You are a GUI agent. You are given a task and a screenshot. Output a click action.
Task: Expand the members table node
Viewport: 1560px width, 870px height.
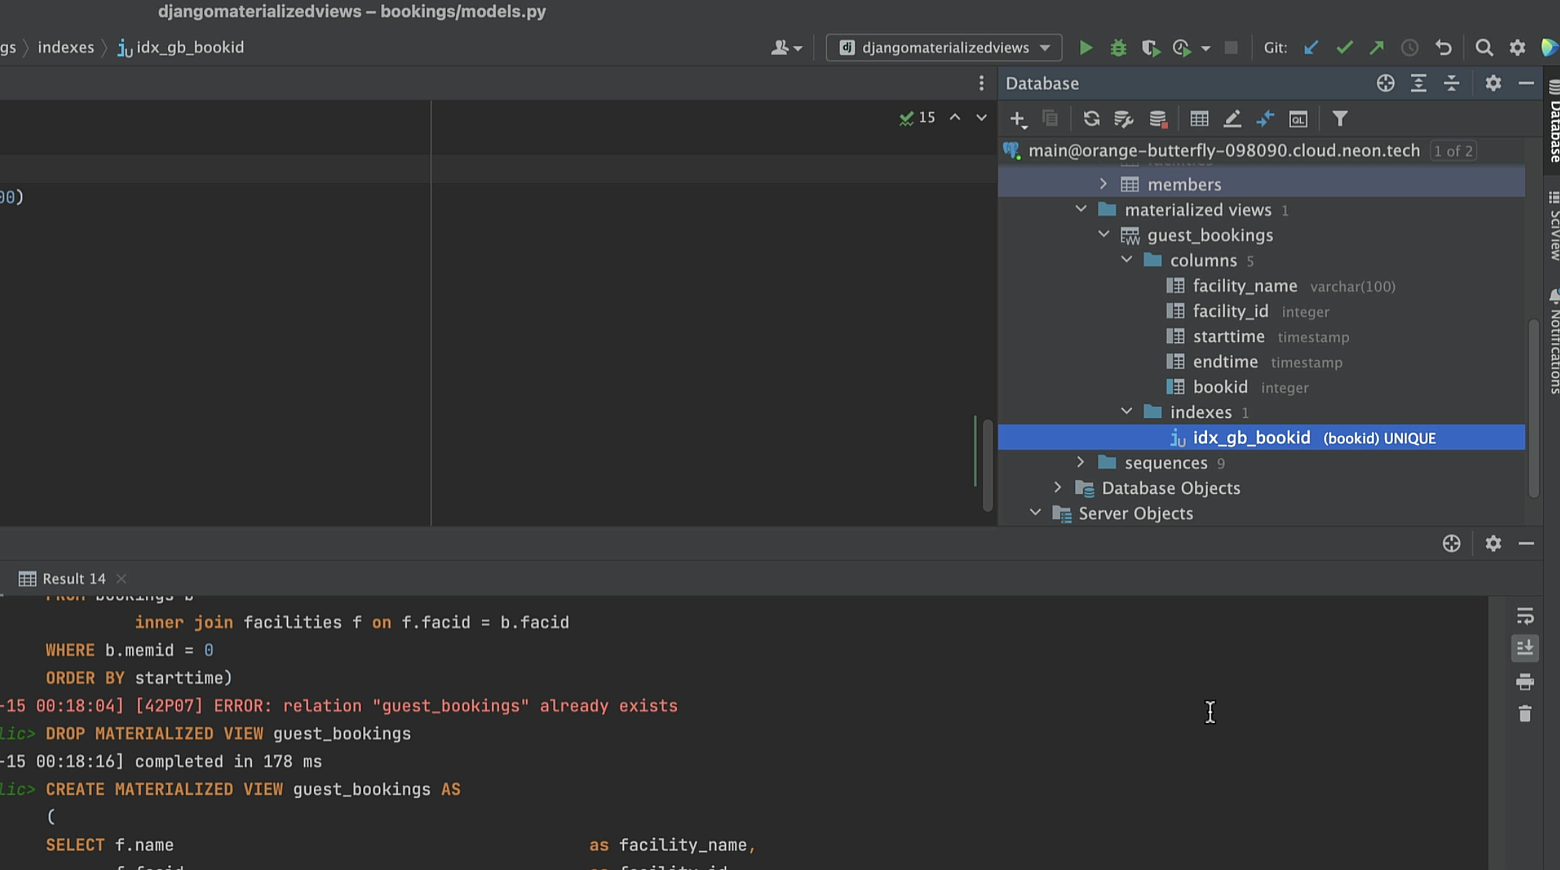pyautogui.click(x=1103, y=184)
